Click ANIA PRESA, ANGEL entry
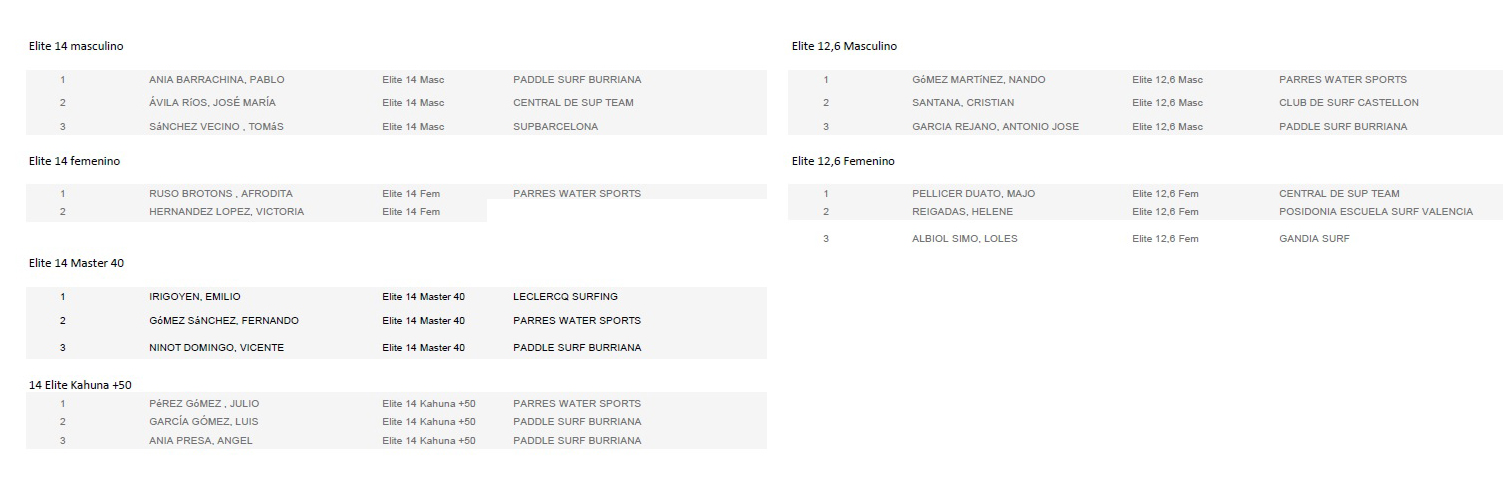1503x480 pixels. (201, 441)
